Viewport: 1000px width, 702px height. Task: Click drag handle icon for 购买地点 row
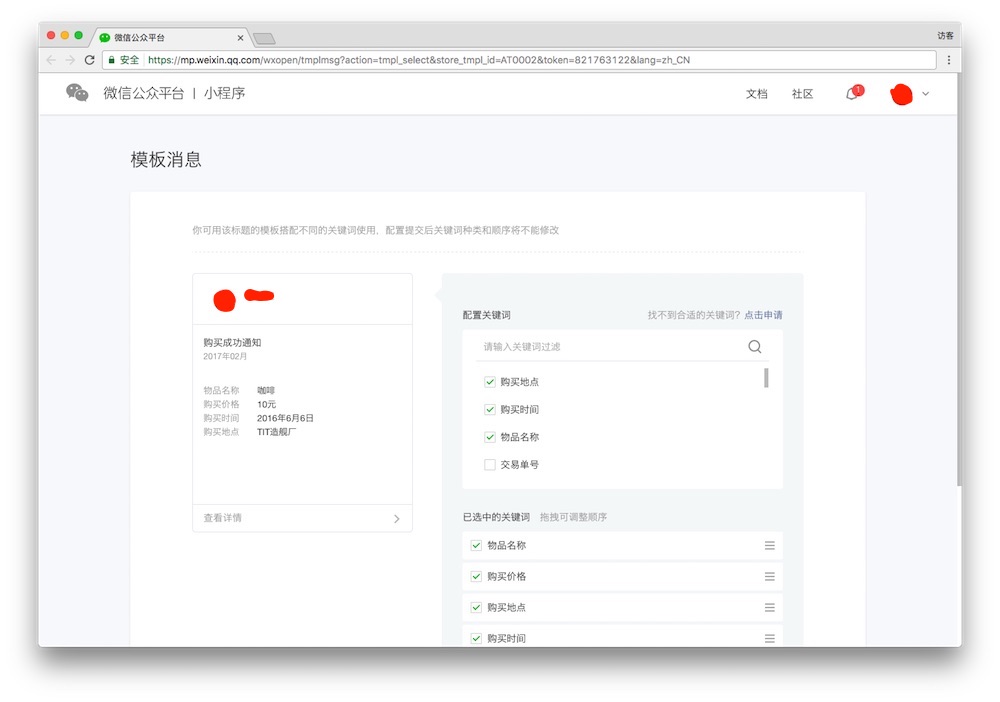click(769, 608)
